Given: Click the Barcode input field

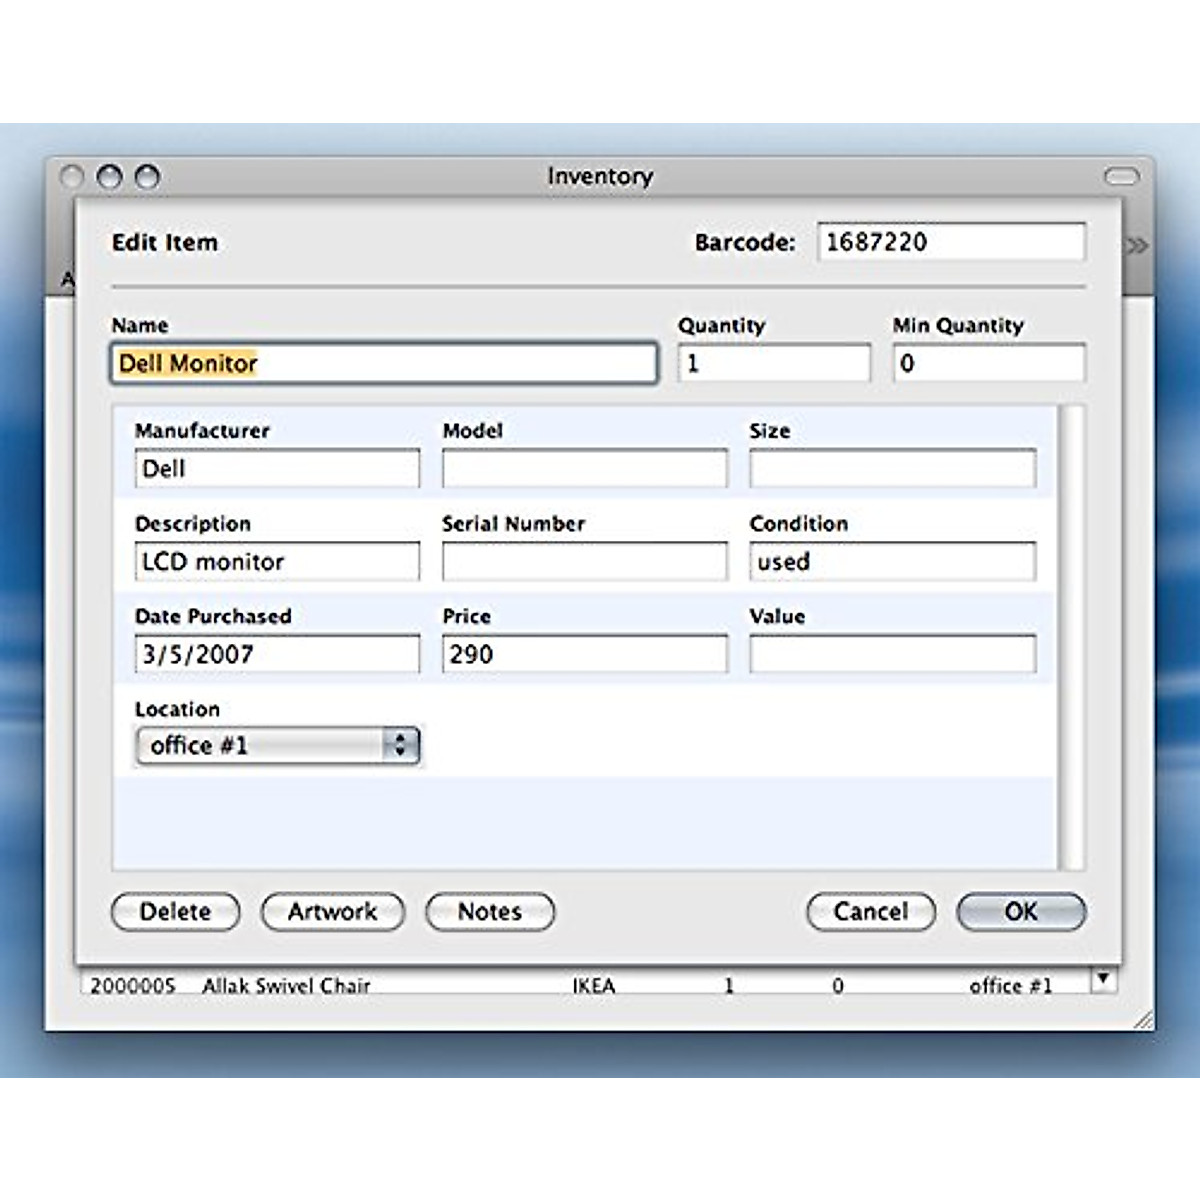Looking at the screenshot, I should pyautogui.click(x=950, y=242).
